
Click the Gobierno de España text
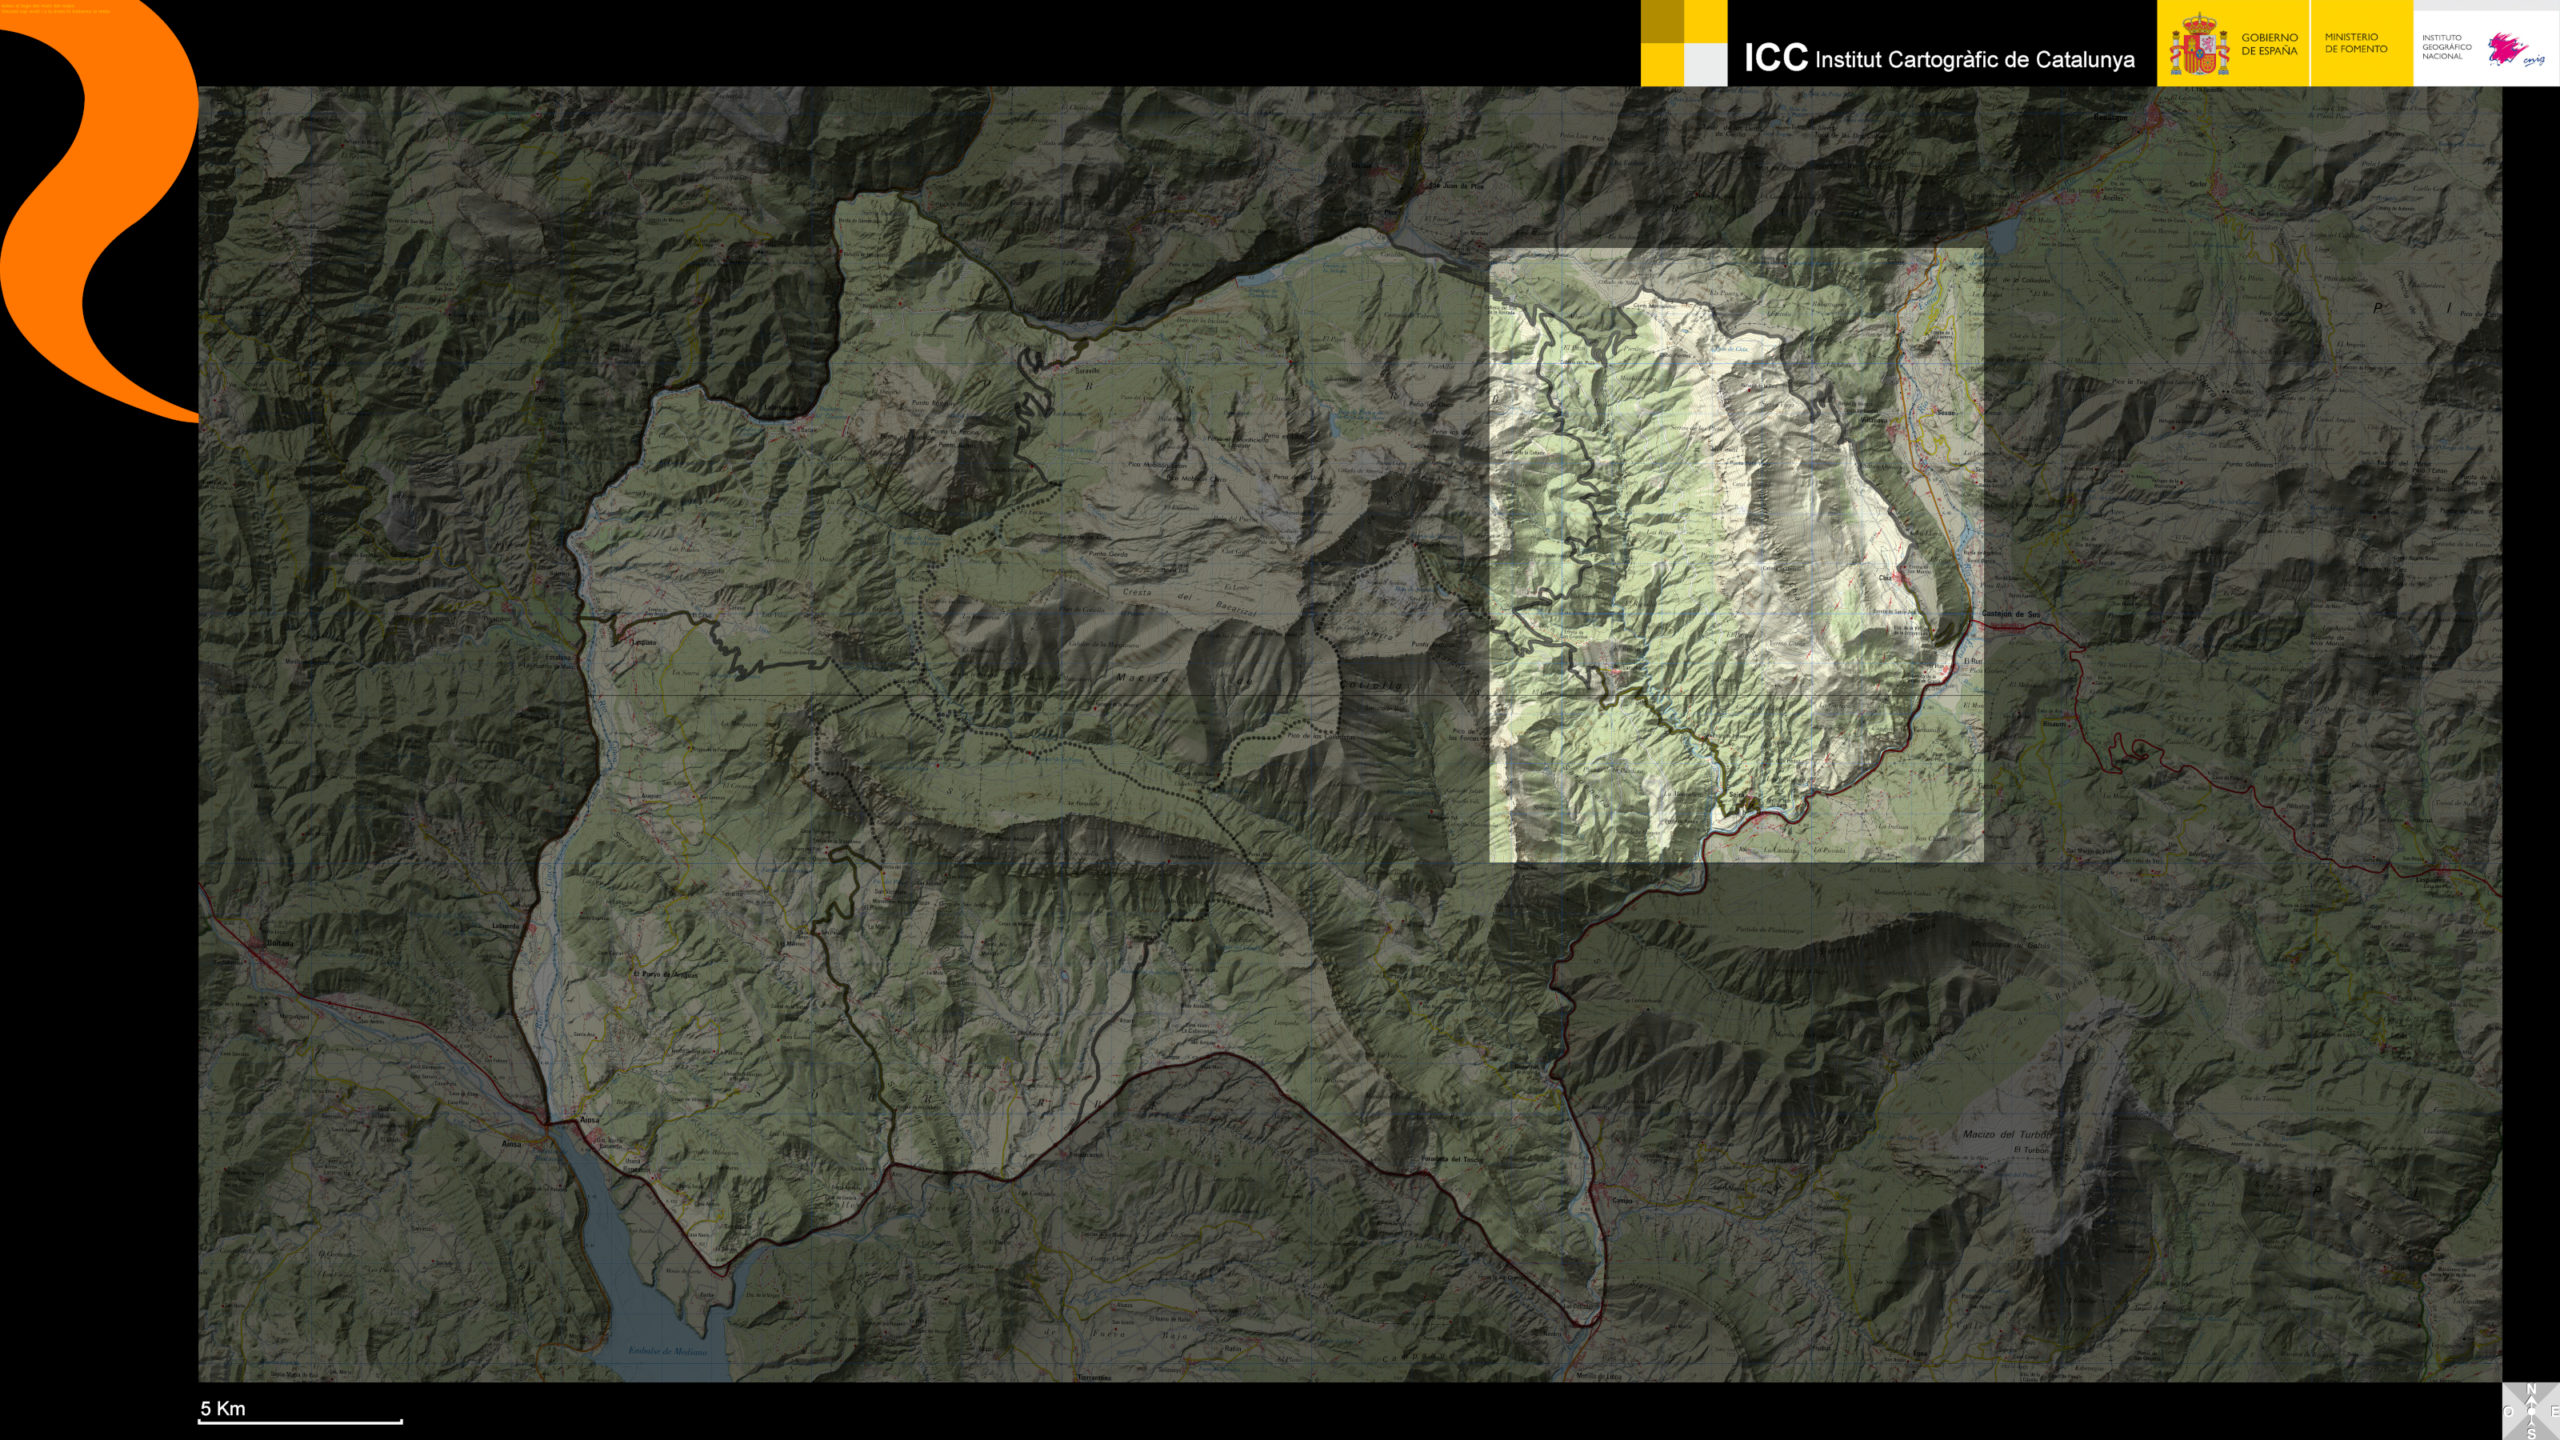pyautogui.click(x=2268, y=44)
